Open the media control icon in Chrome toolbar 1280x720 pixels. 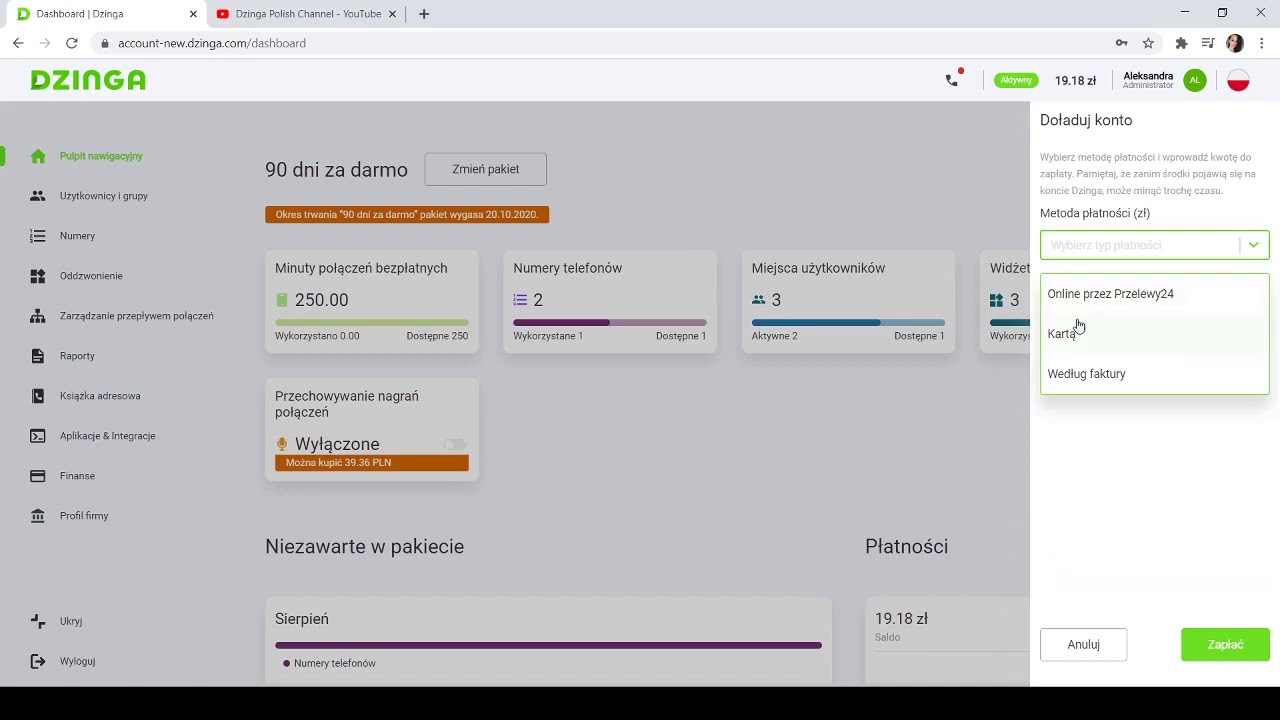pyautogui.click(x=1208, y=43)
